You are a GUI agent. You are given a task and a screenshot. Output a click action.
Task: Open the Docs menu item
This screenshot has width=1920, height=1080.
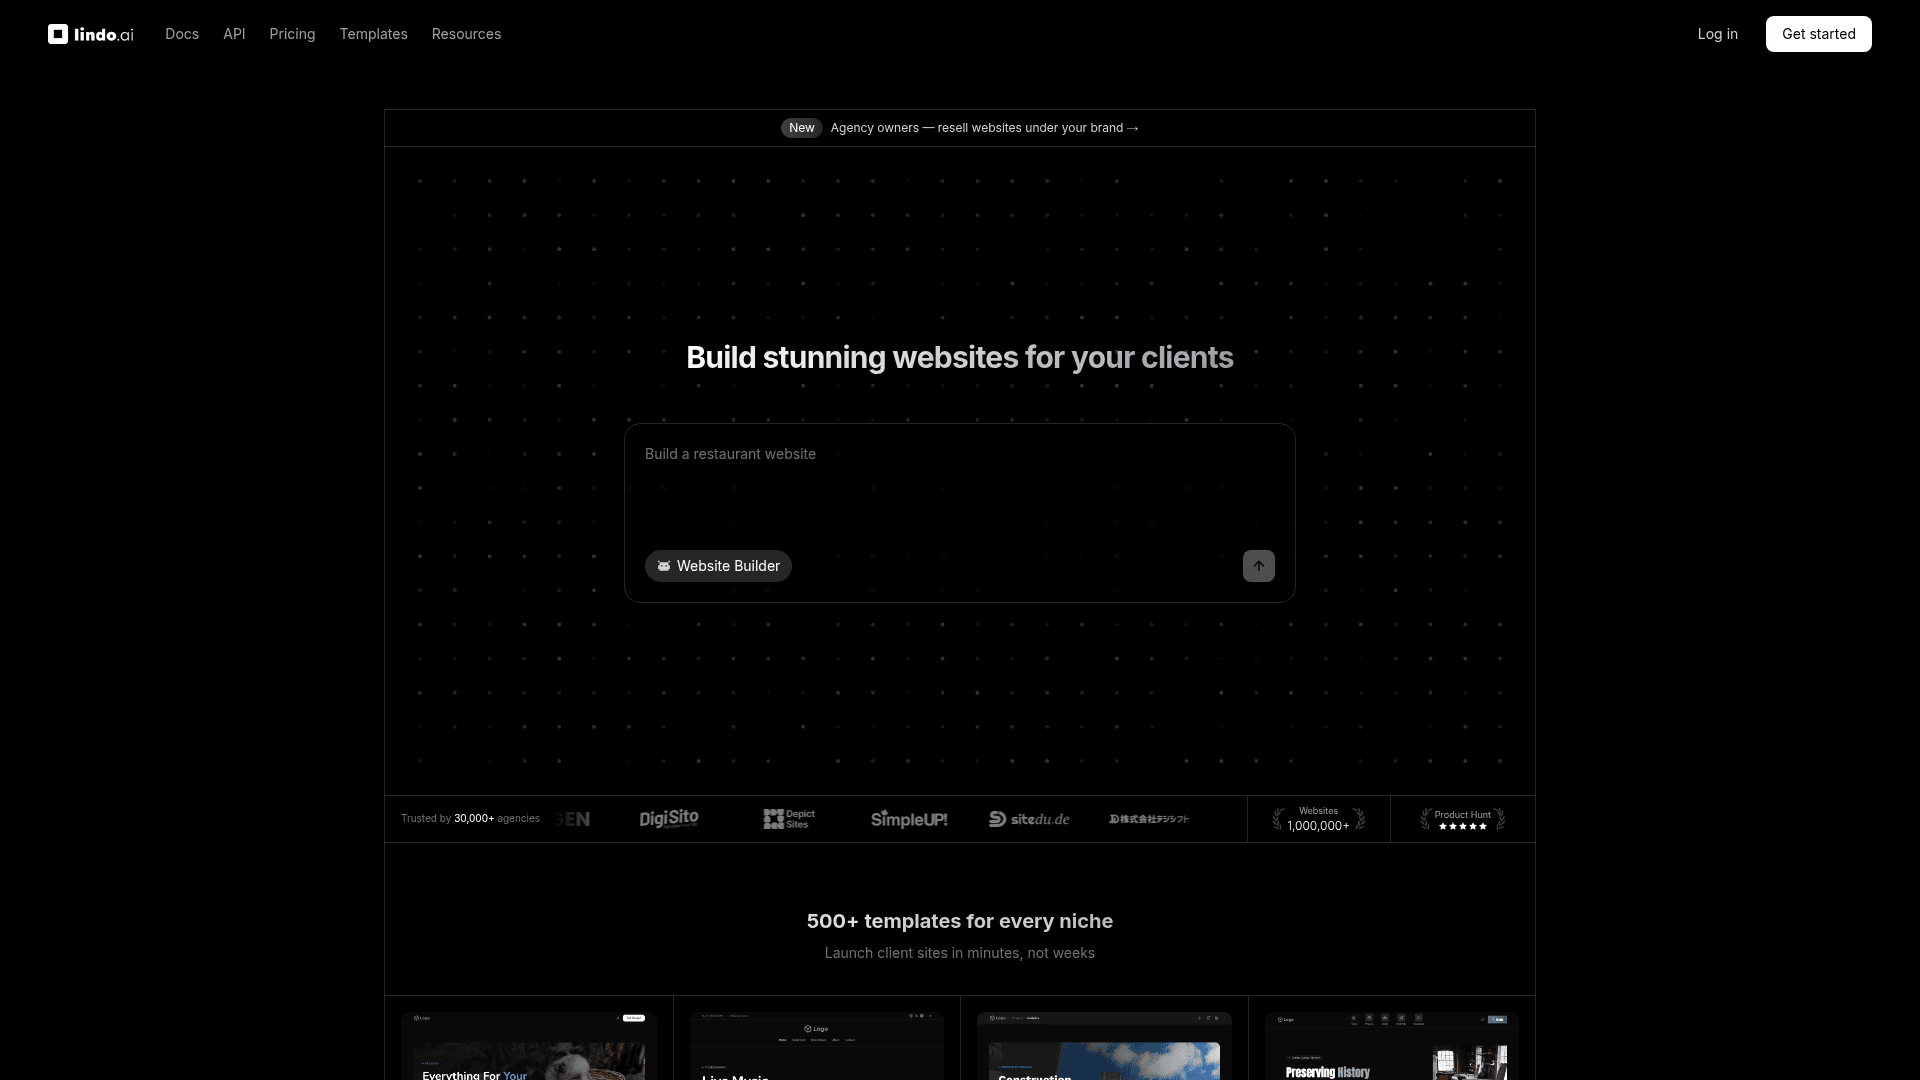tap(182, 34)
